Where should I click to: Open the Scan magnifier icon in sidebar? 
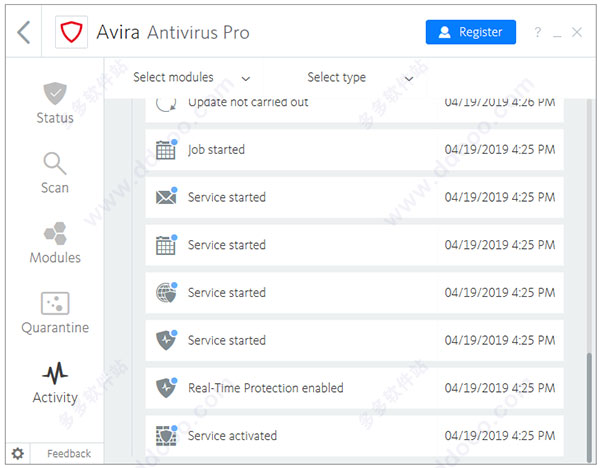click(x=55, y=163)
